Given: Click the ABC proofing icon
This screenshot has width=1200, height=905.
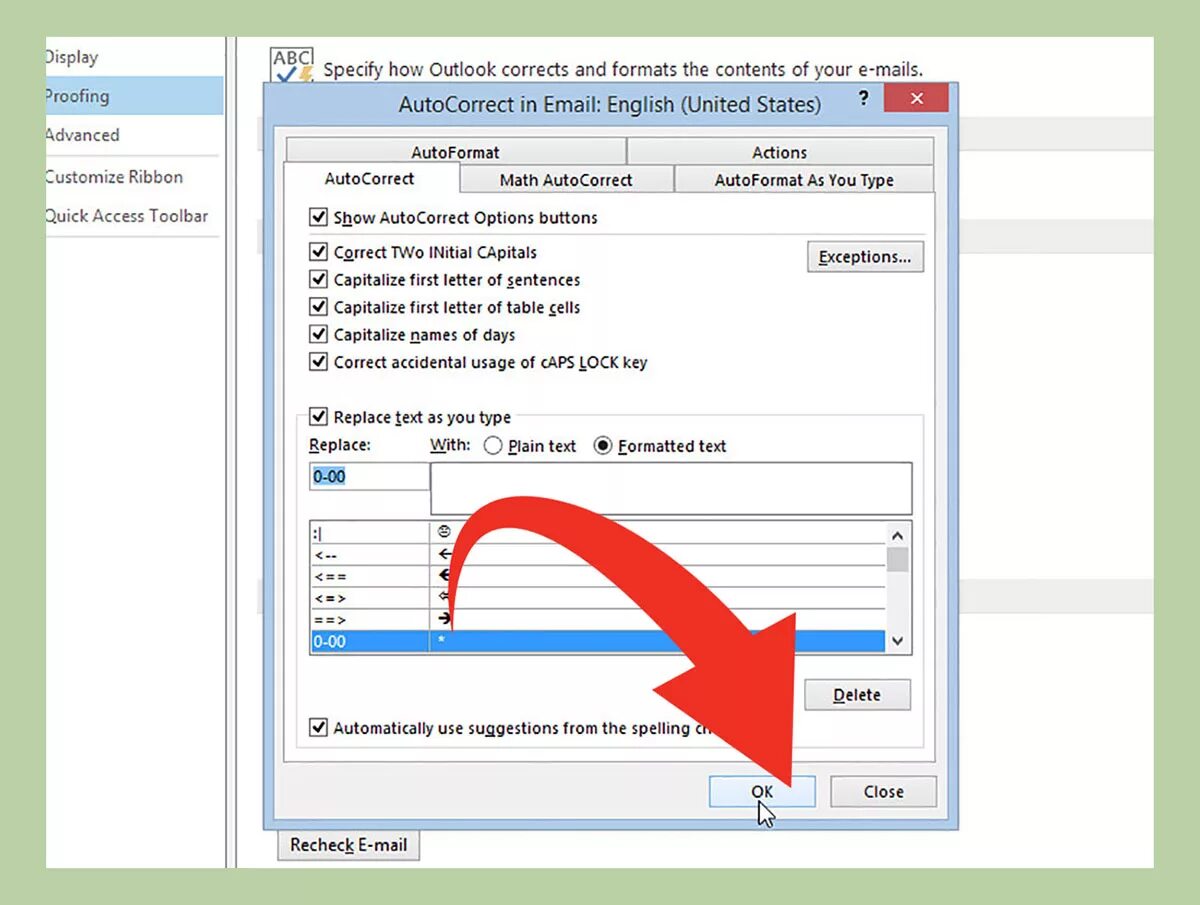Looking at the screenshot, I should pos(292,64).
